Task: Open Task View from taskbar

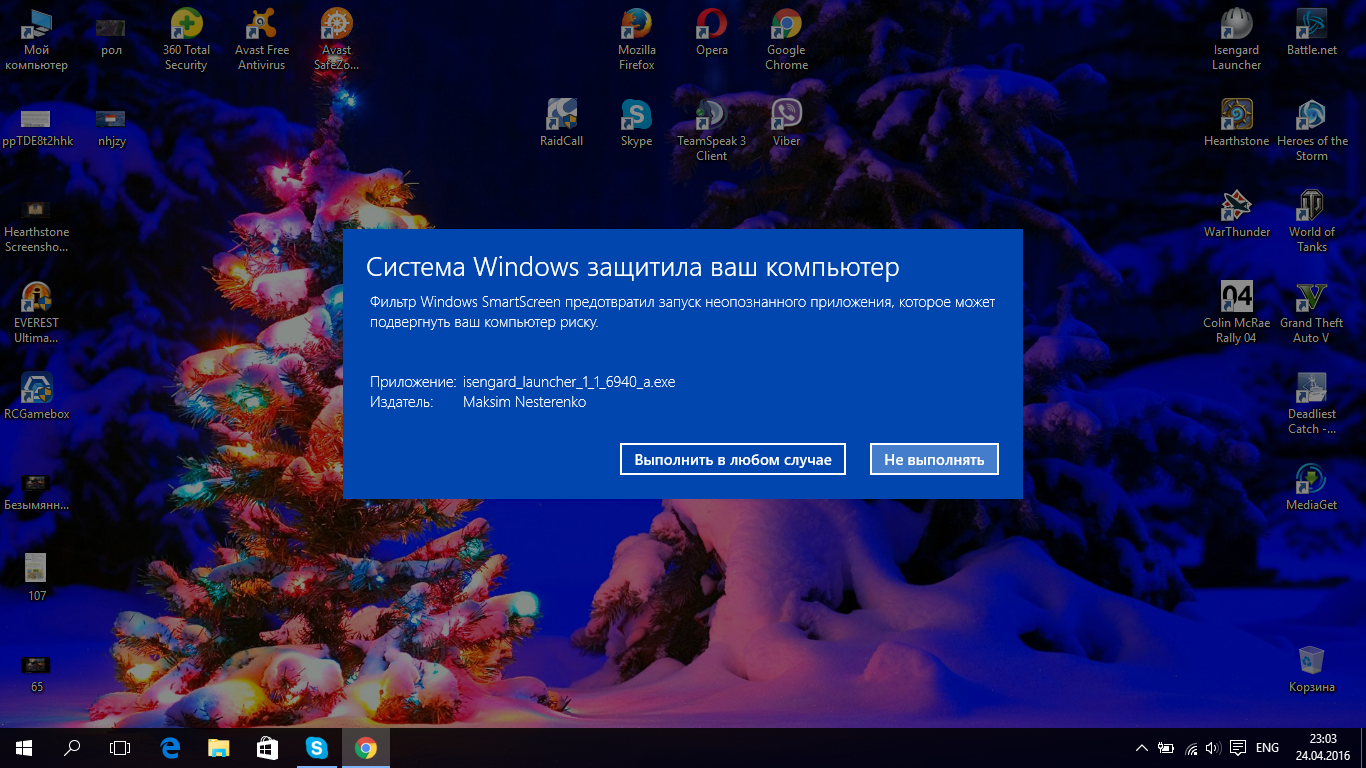Action: [x=120, y=747]
